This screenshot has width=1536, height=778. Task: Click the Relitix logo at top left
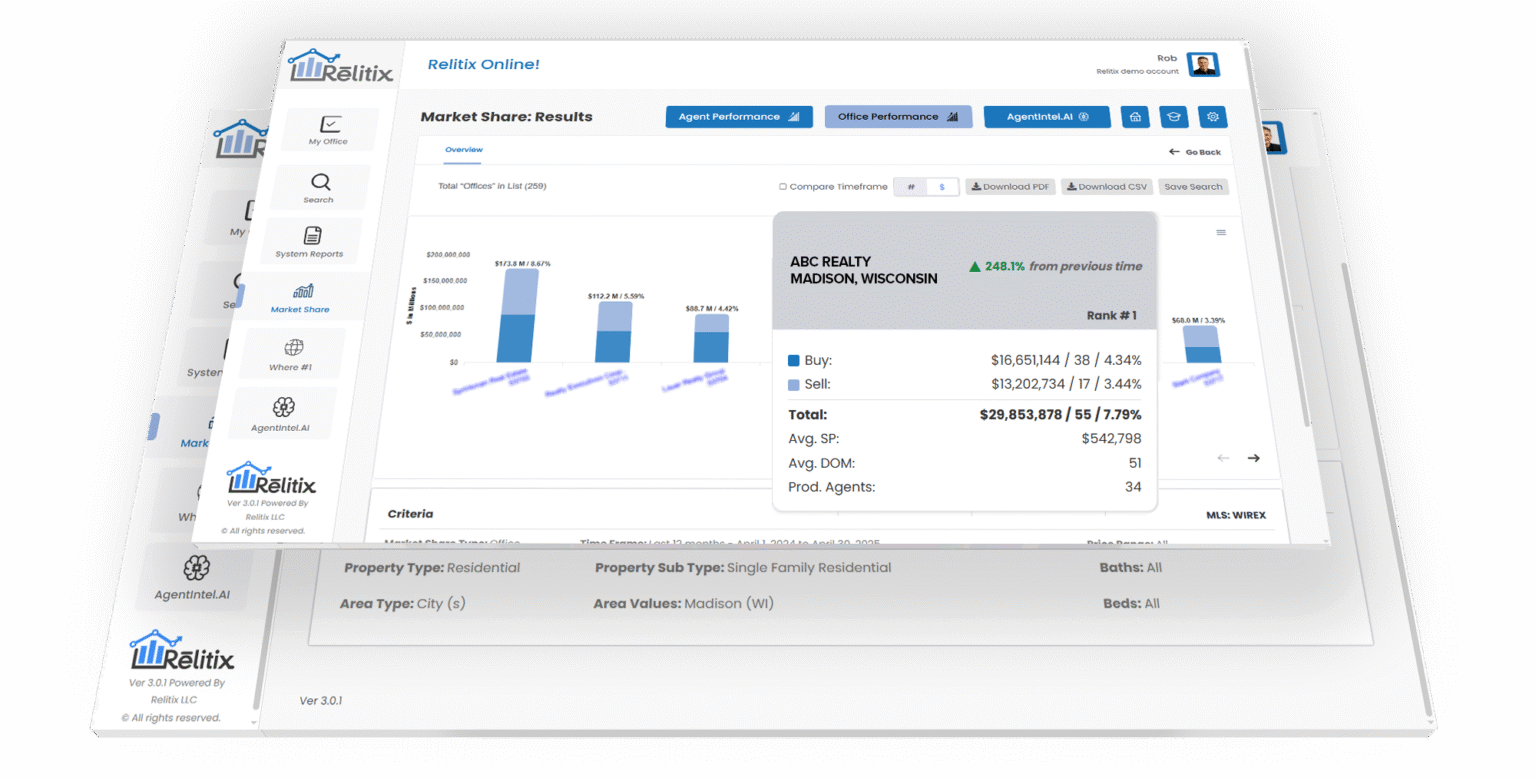click(341, 66)
